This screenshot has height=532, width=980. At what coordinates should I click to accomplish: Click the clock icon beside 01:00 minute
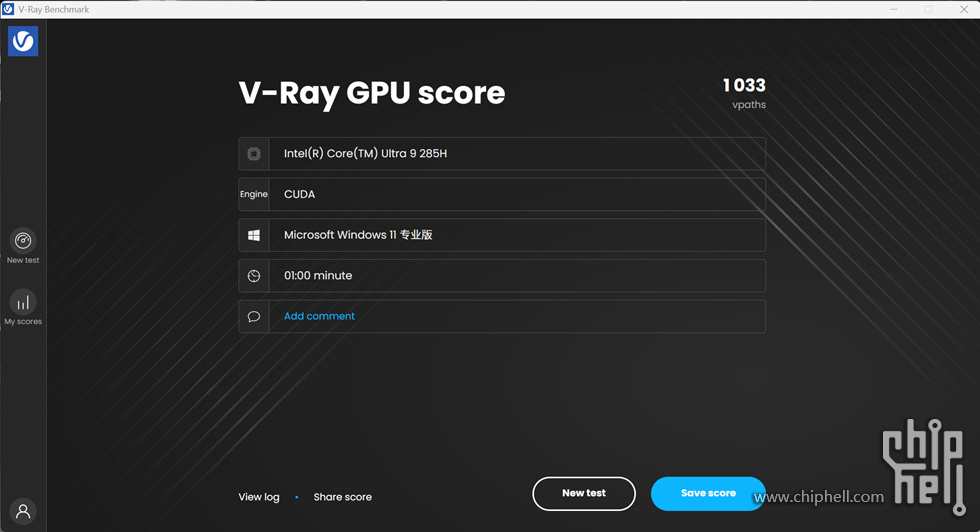tap(254, 276)
